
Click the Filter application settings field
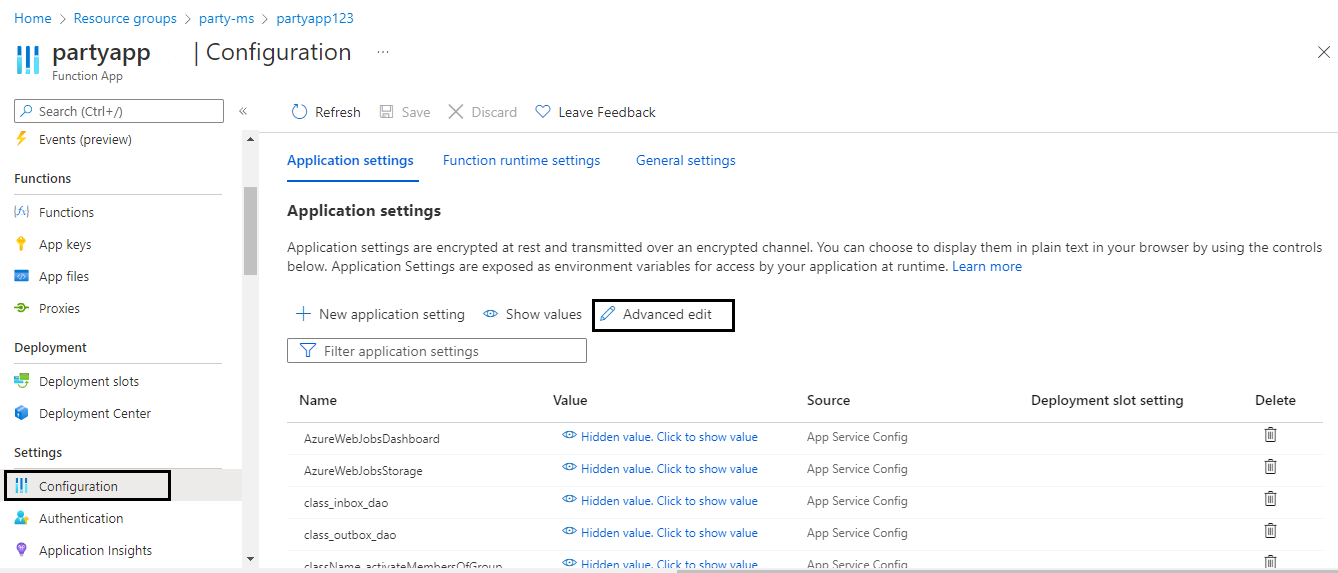click(437, 351)
